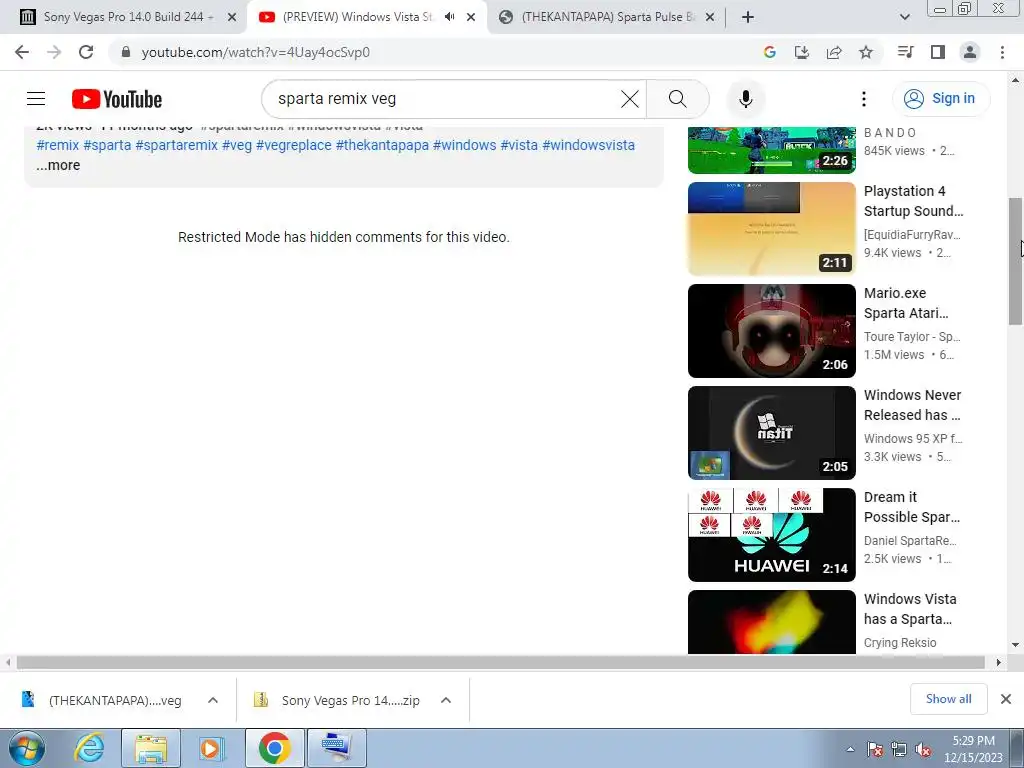The height and width of the screenshot is (768, 1024).
Task: Click the address bar URL
Action: click(255, 52)
